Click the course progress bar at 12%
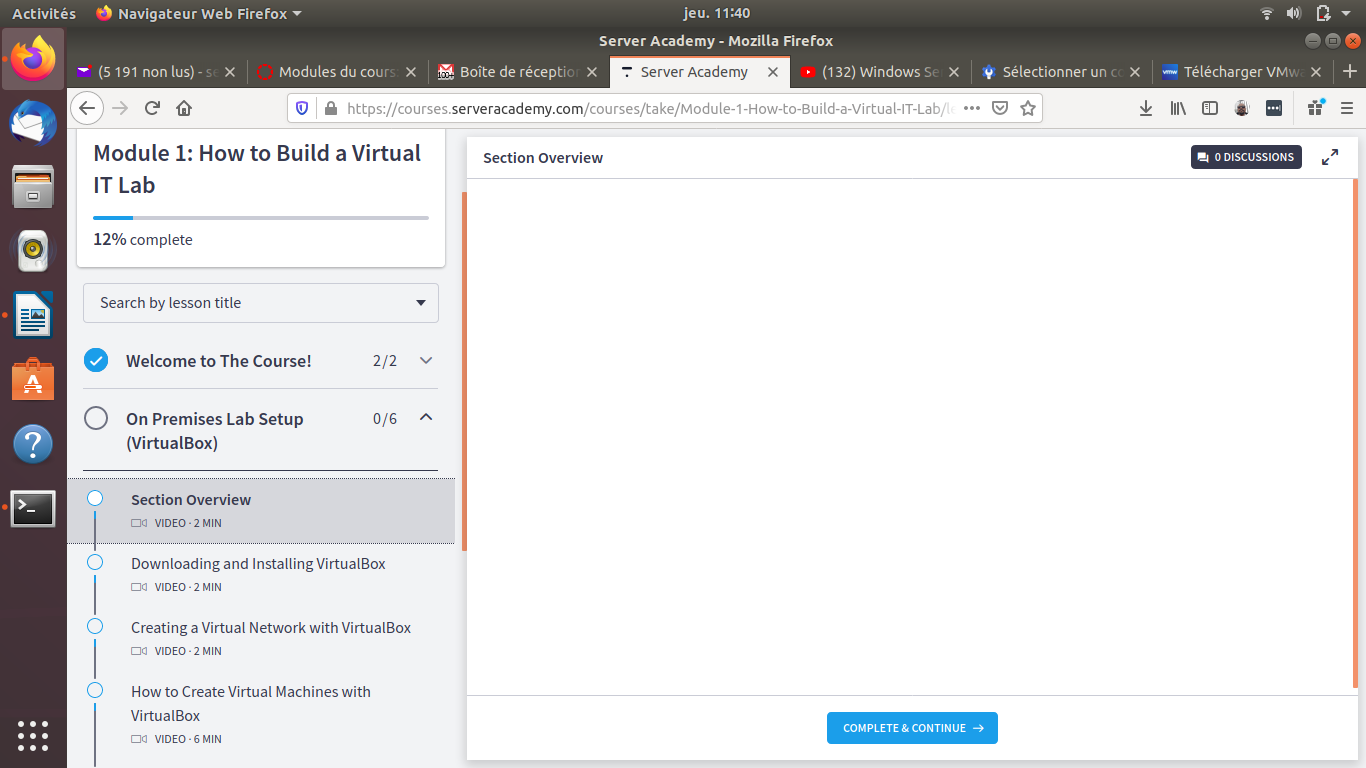The width and height of the screenshot is (1366, 768). click(260, 217)
